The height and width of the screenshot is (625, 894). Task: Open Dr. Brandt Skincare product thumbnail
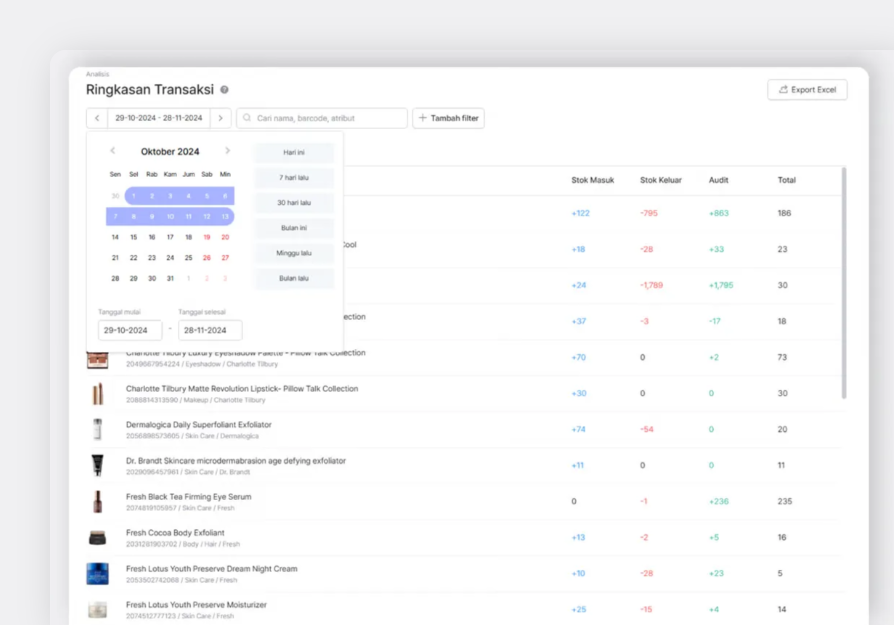coord(97,465)
